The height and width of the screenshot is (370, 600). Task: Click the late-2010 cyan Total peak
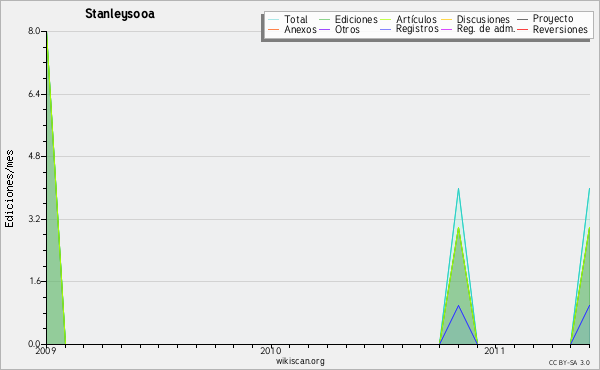pos(458,189)
